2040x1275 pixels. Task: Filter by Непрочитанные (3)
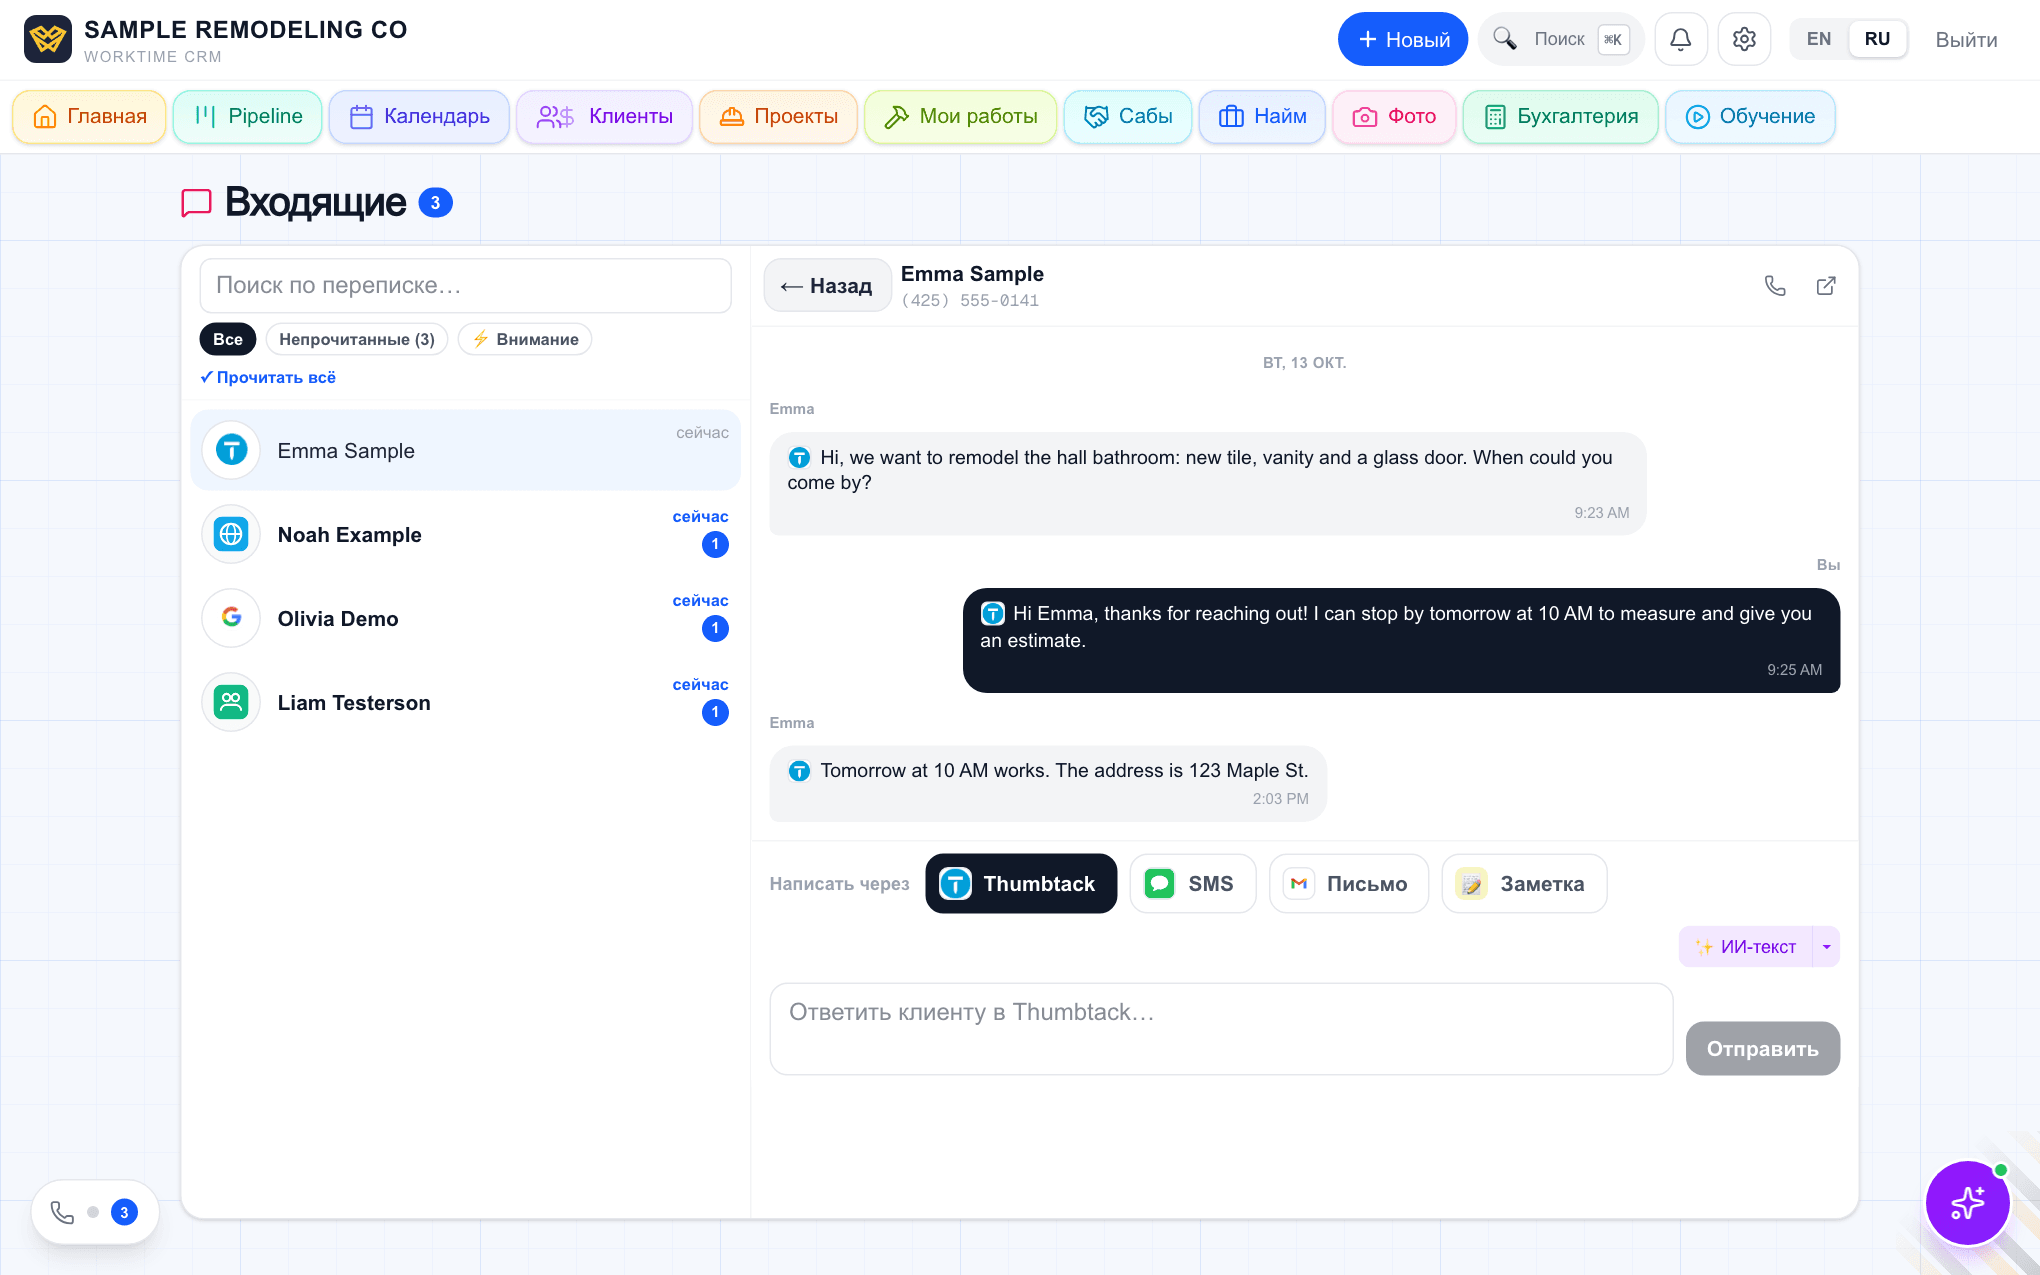coord(357,339)
